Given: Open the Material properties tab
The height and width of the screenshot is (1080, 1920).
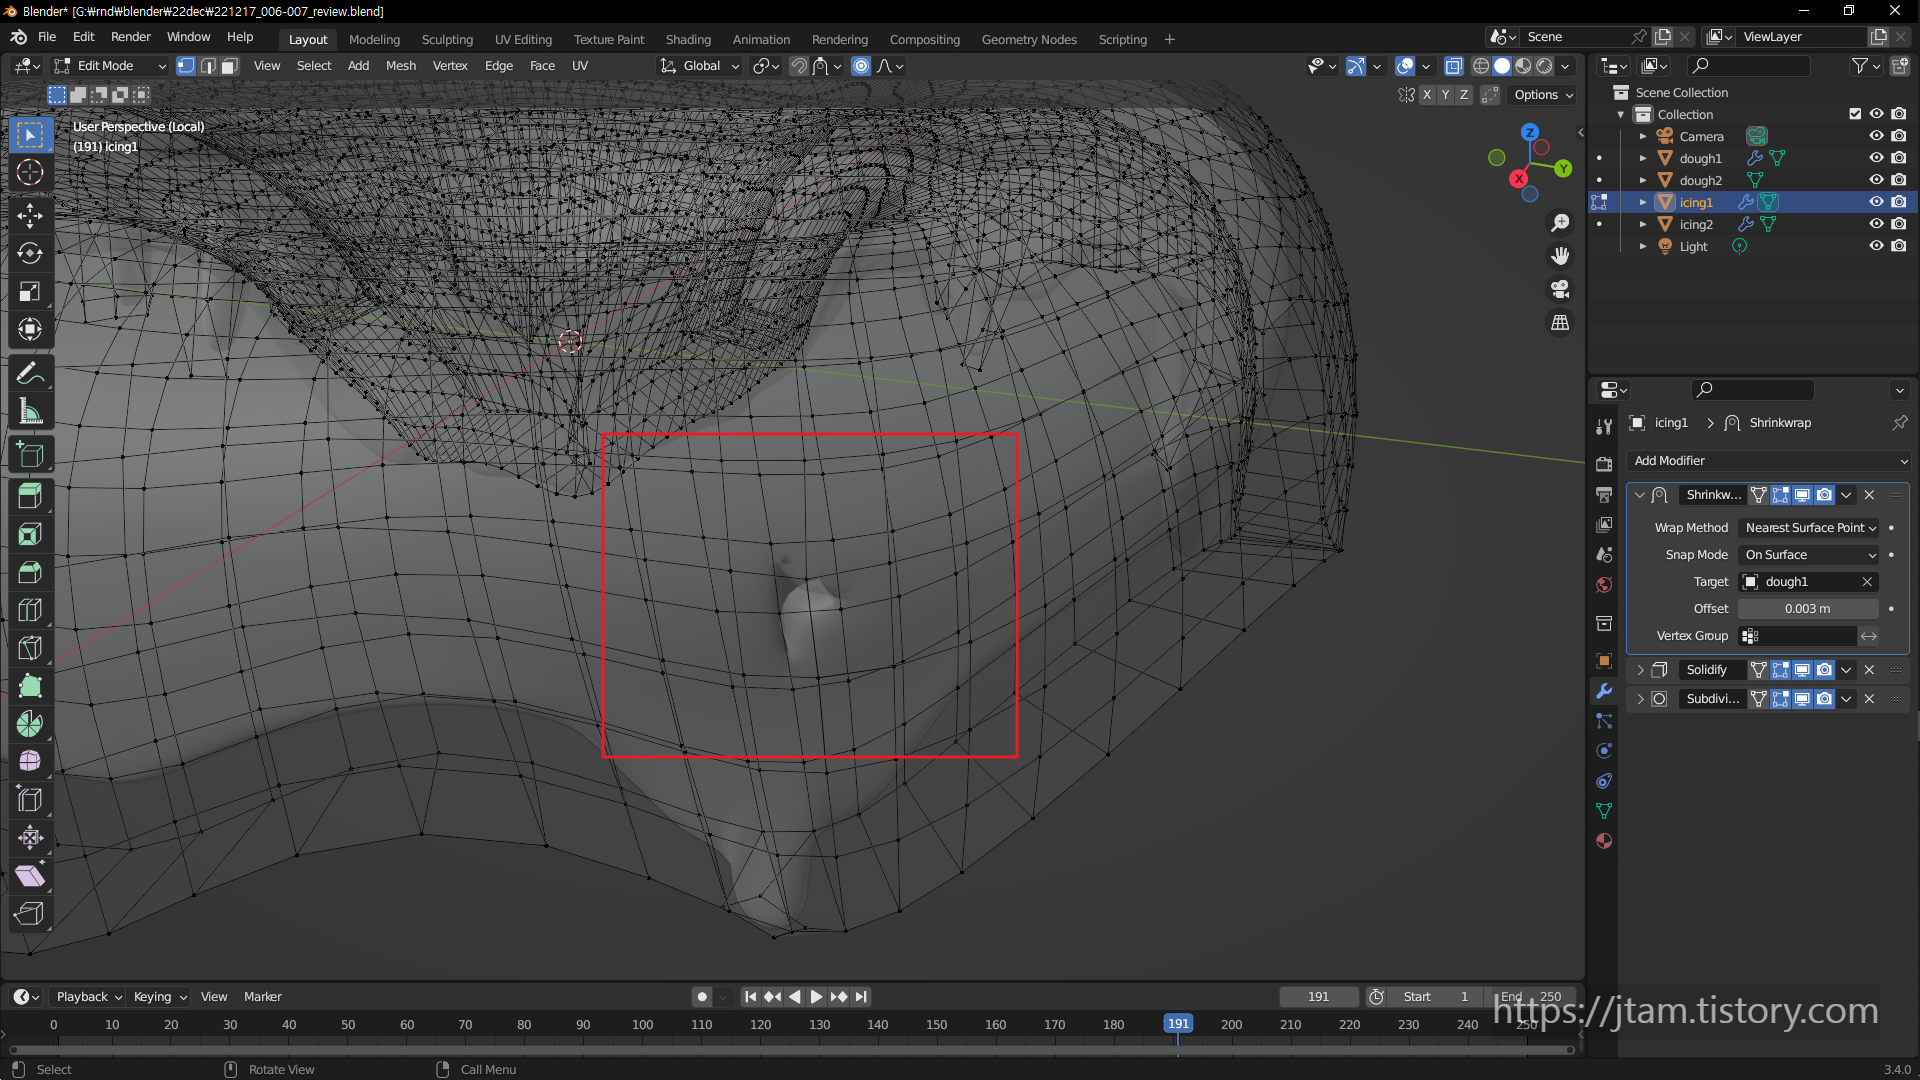Looking at the screenshot, I should pyautogui.click(x=1604, y=841).
